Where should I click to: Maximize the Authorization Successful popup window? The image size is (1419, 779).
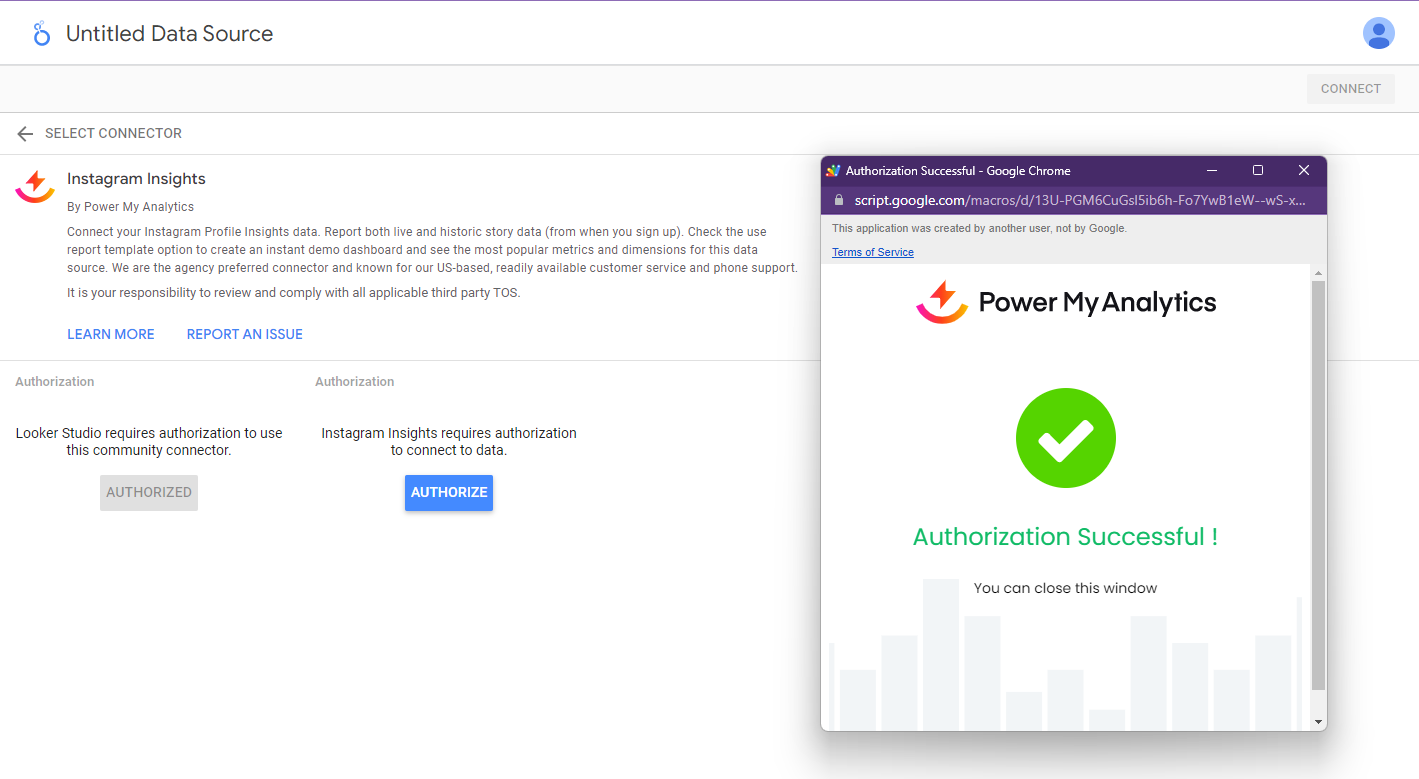tap(1258, 171)
